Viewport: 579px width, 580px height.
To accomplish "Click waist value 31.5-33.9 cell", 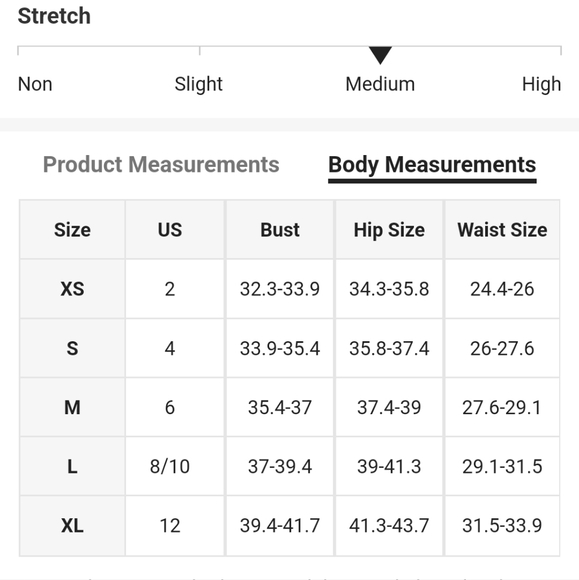I will [x=502, y=526].
